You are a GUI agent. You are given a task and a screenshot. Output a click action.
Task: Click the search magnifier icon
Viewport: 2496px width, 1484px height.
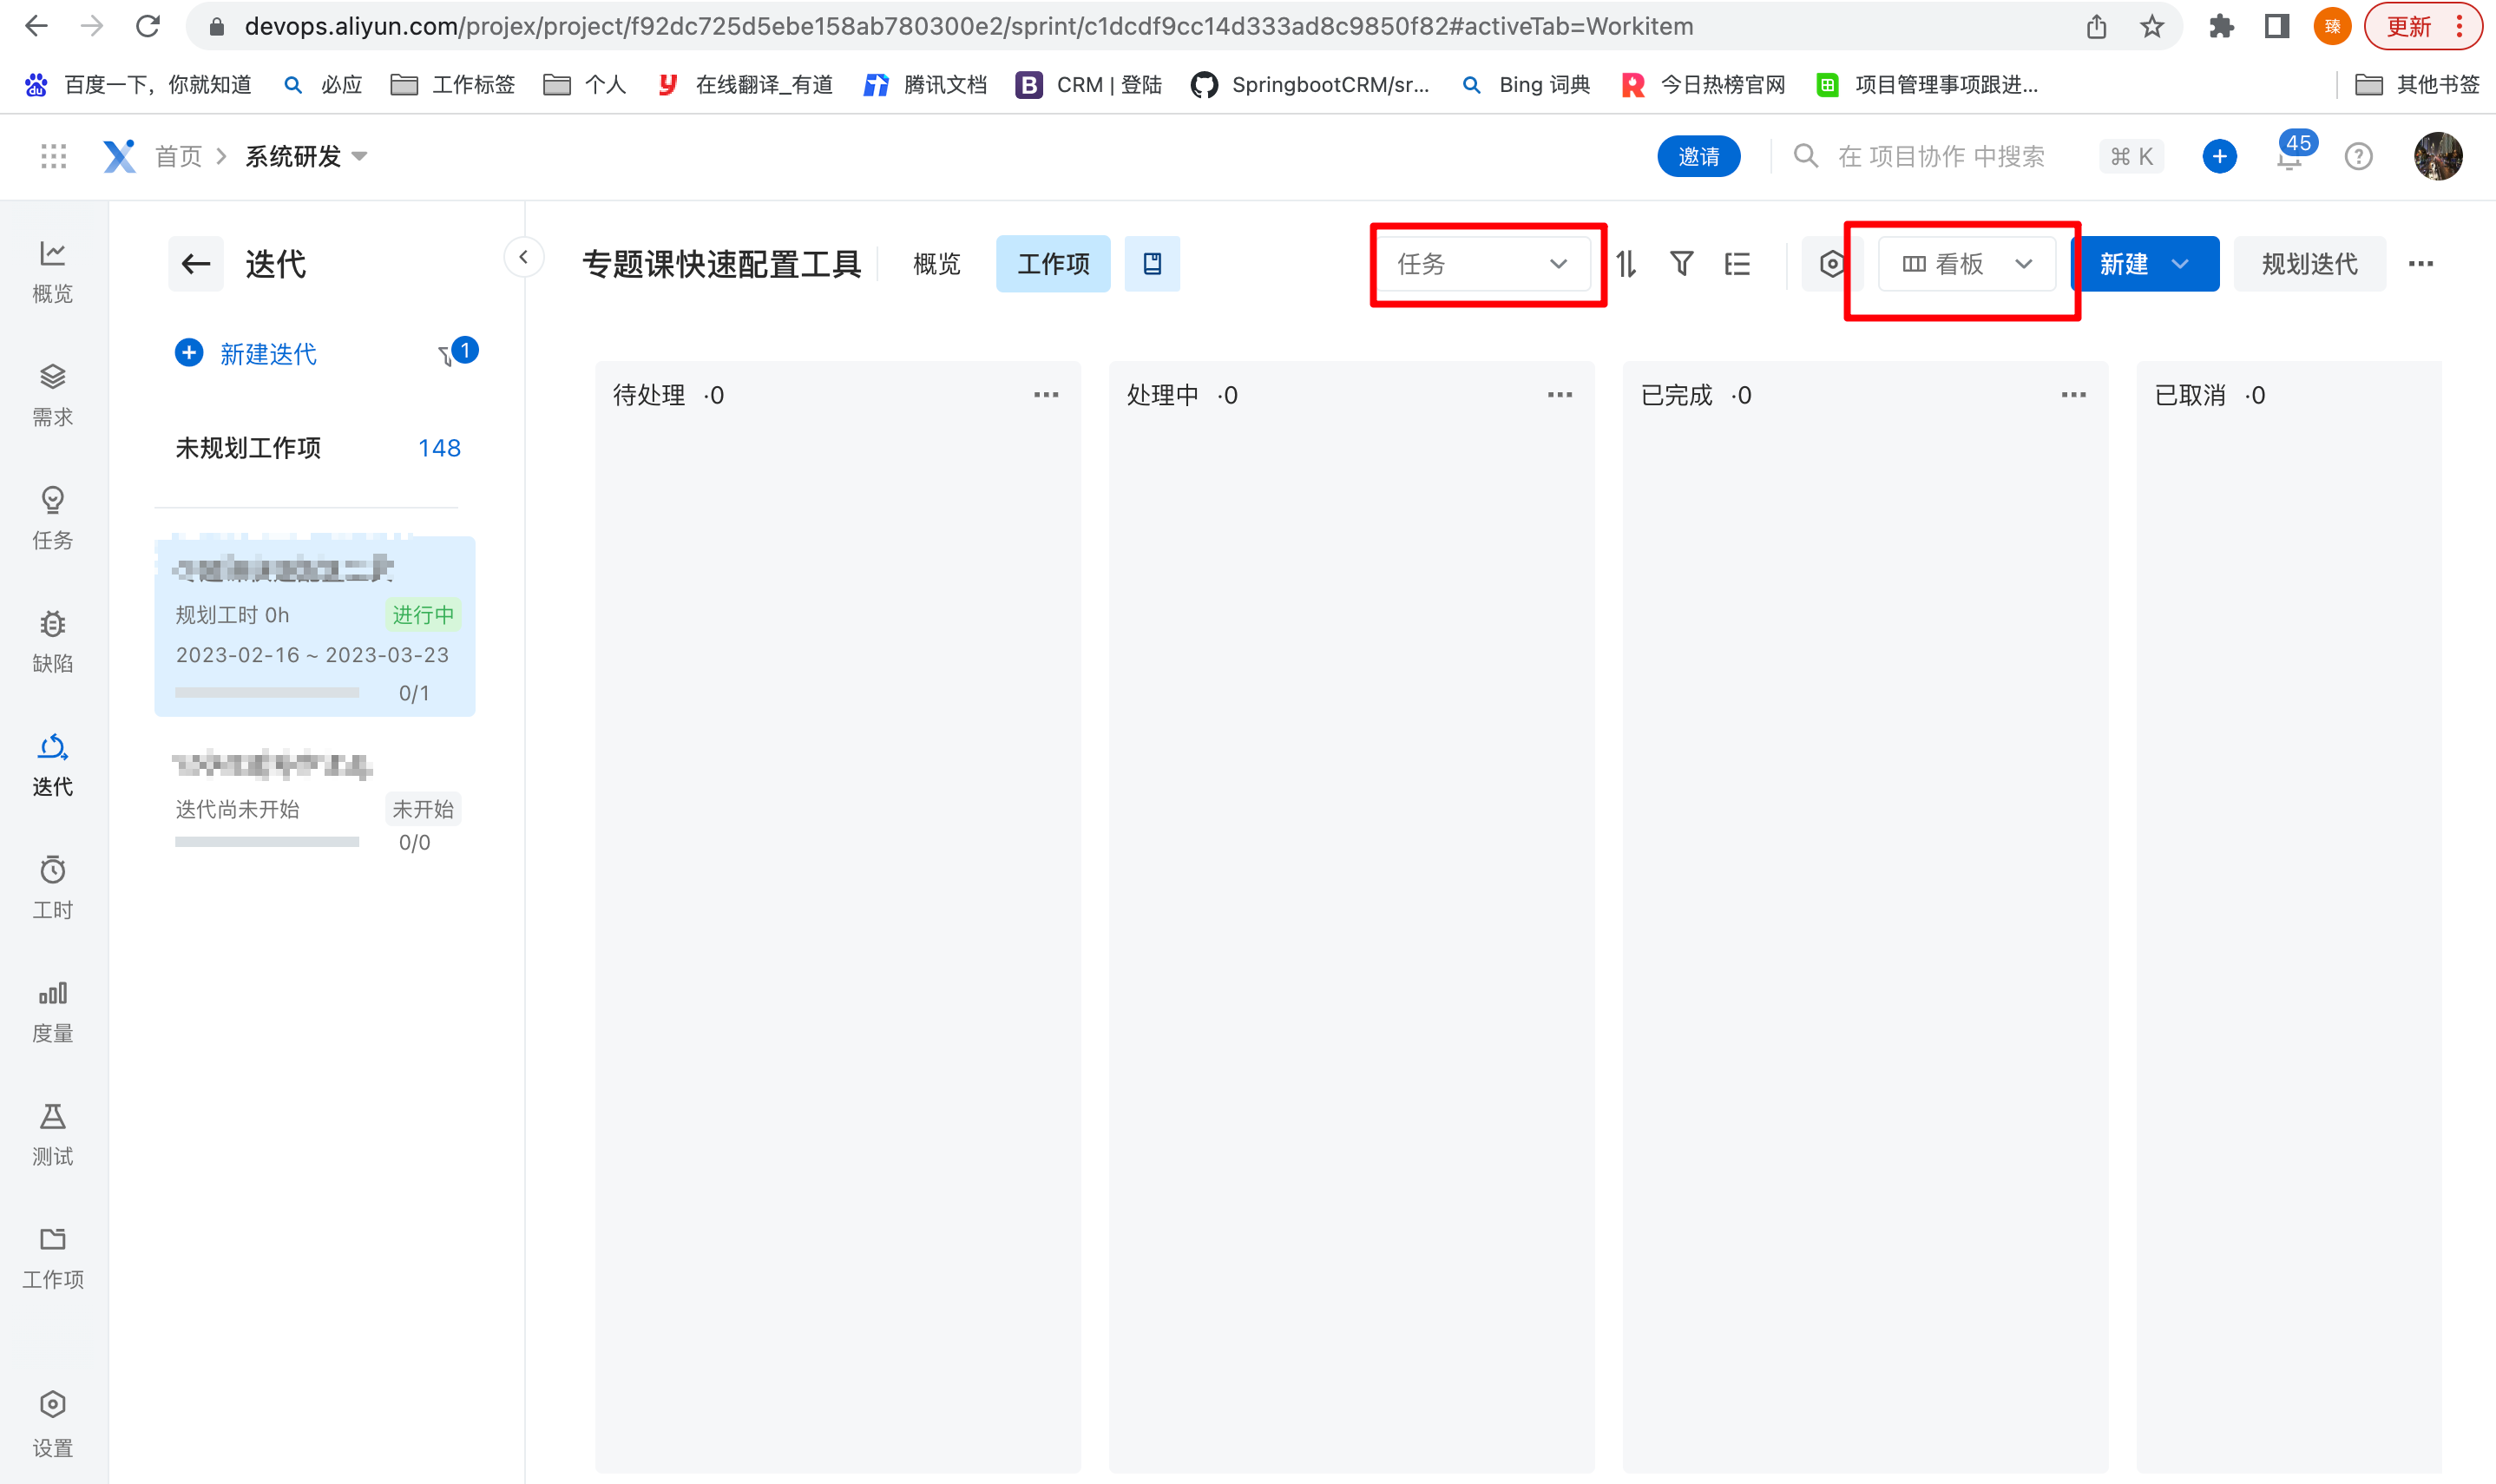[x=1805, y=156]
